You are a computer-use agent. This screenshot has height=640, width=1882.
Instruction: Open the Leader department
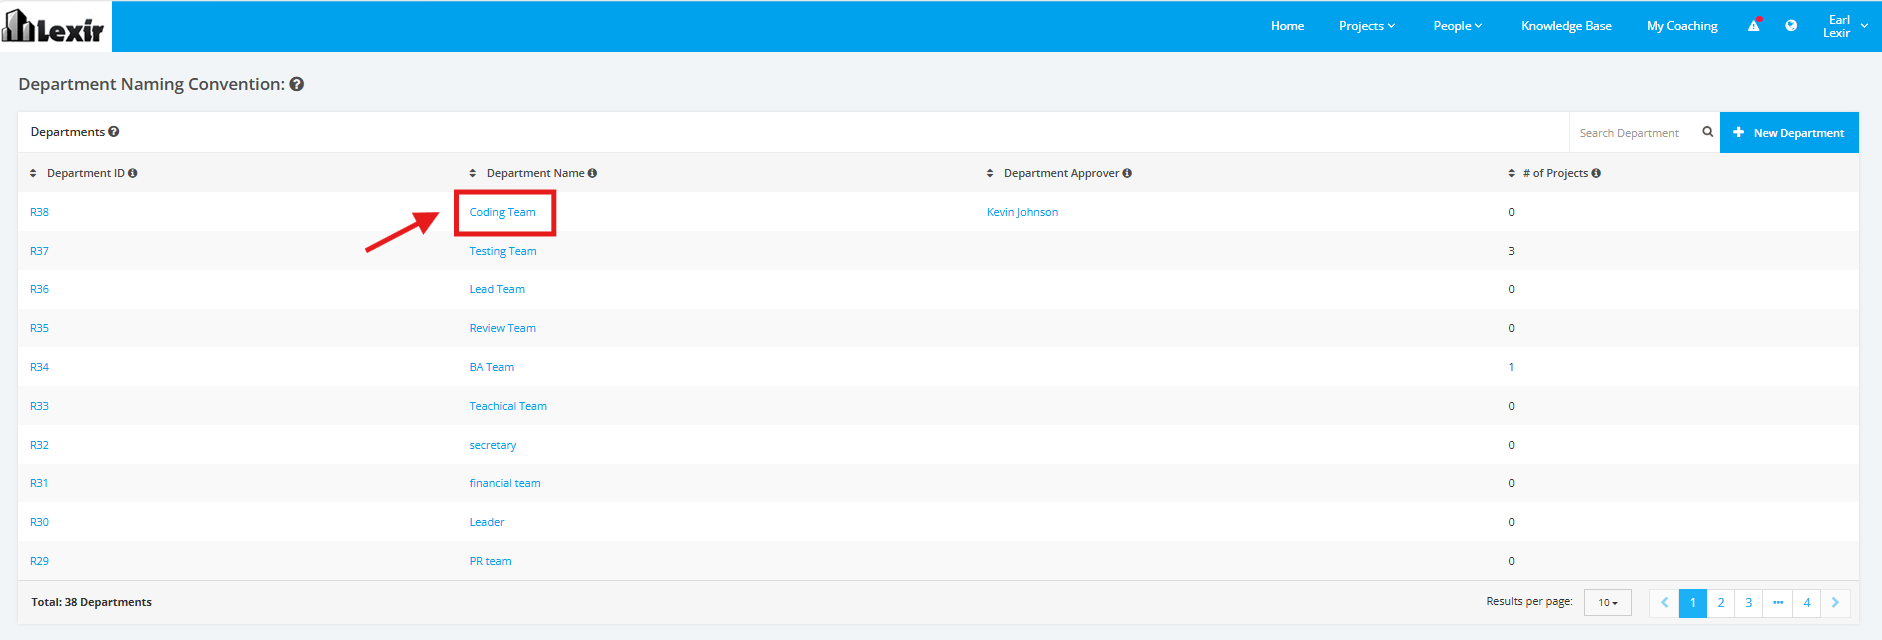pyautogui.click(x=487, y=522)
